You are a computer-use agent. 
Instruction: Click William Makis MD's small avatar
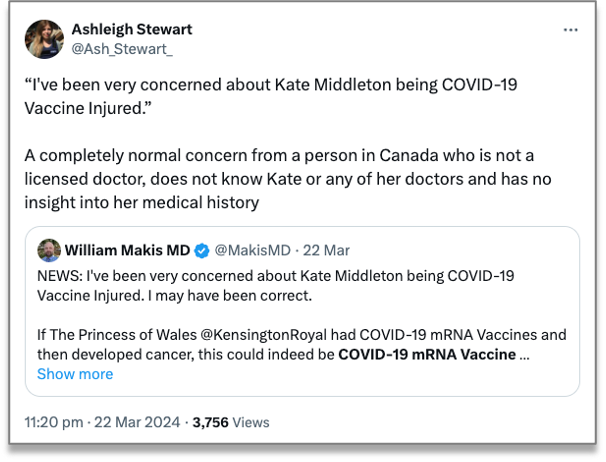pyautogui.click(x=48, y=249)
